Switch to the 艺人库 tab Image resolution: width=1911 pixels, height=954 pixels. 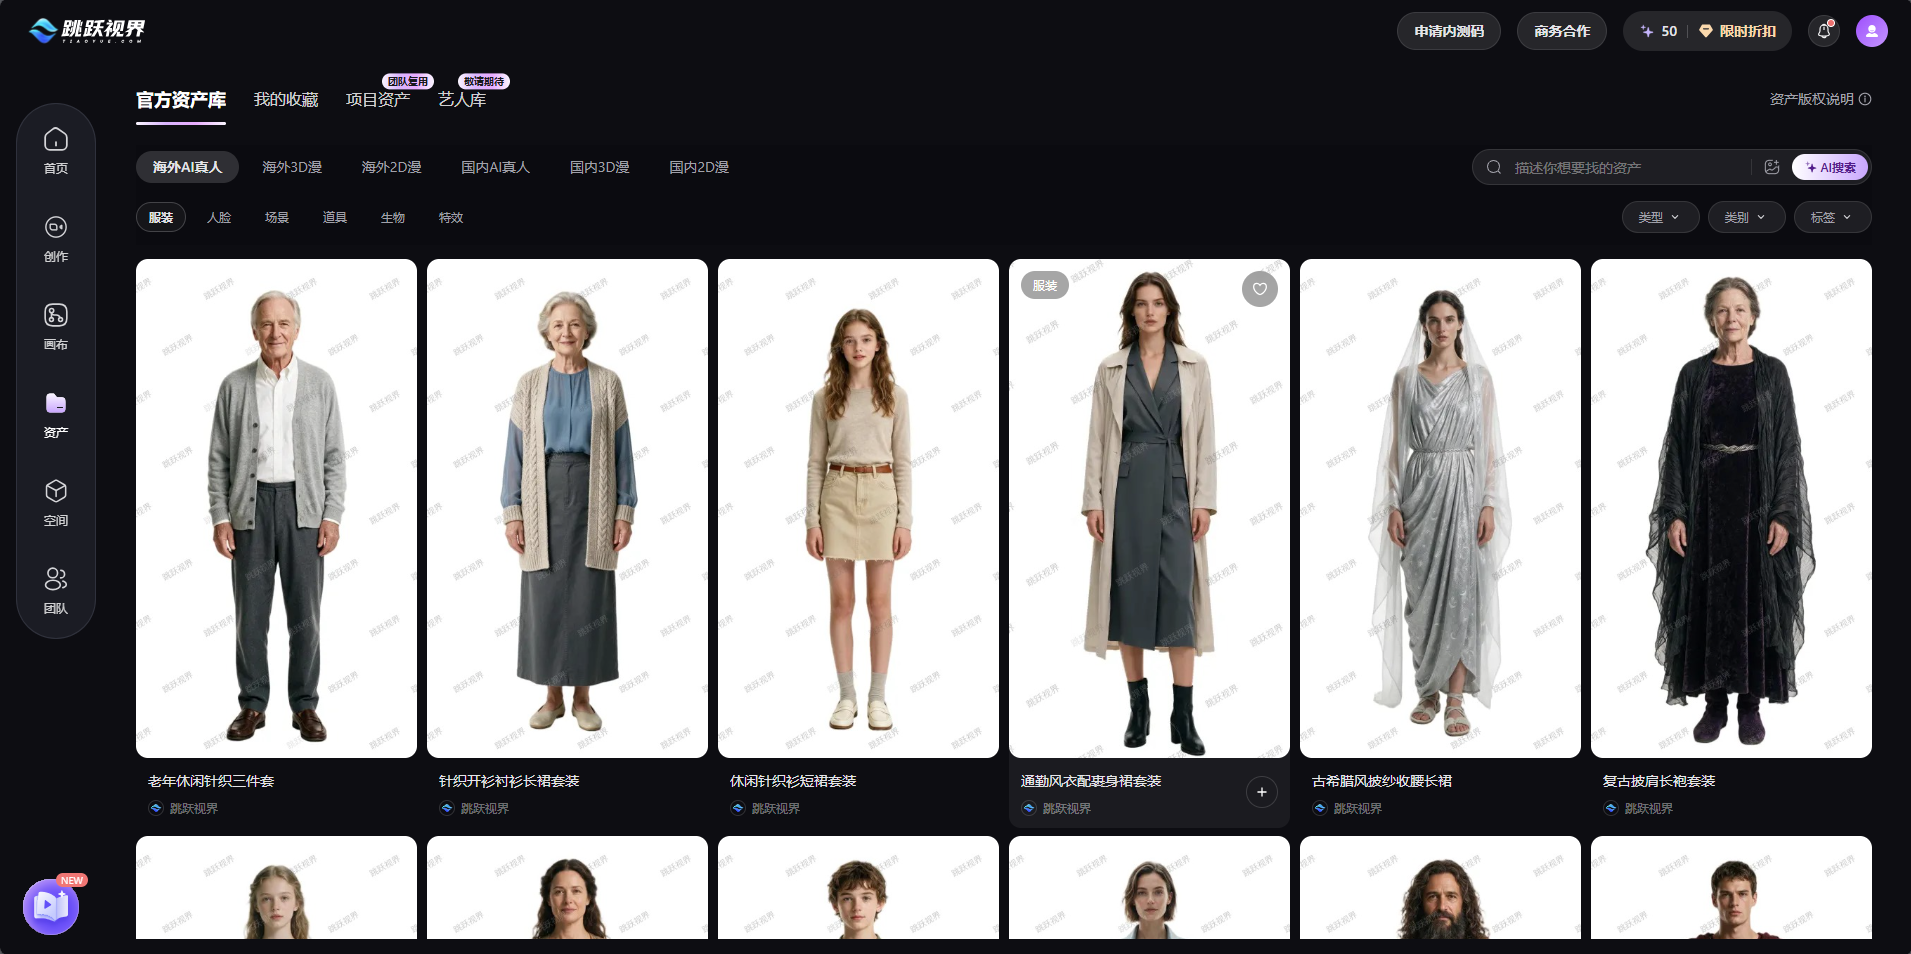click(462, 100)
